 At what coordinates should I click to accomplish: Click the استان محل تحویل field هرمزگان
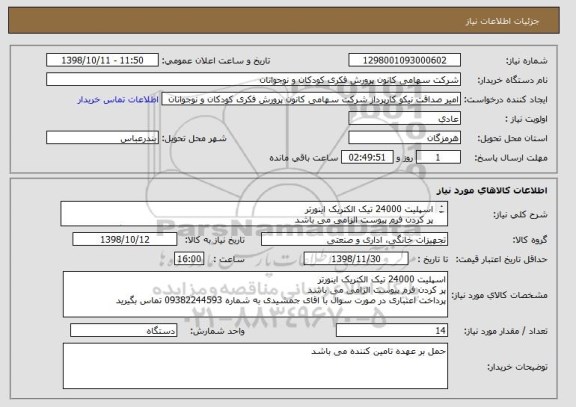click(x=404, y=138)
